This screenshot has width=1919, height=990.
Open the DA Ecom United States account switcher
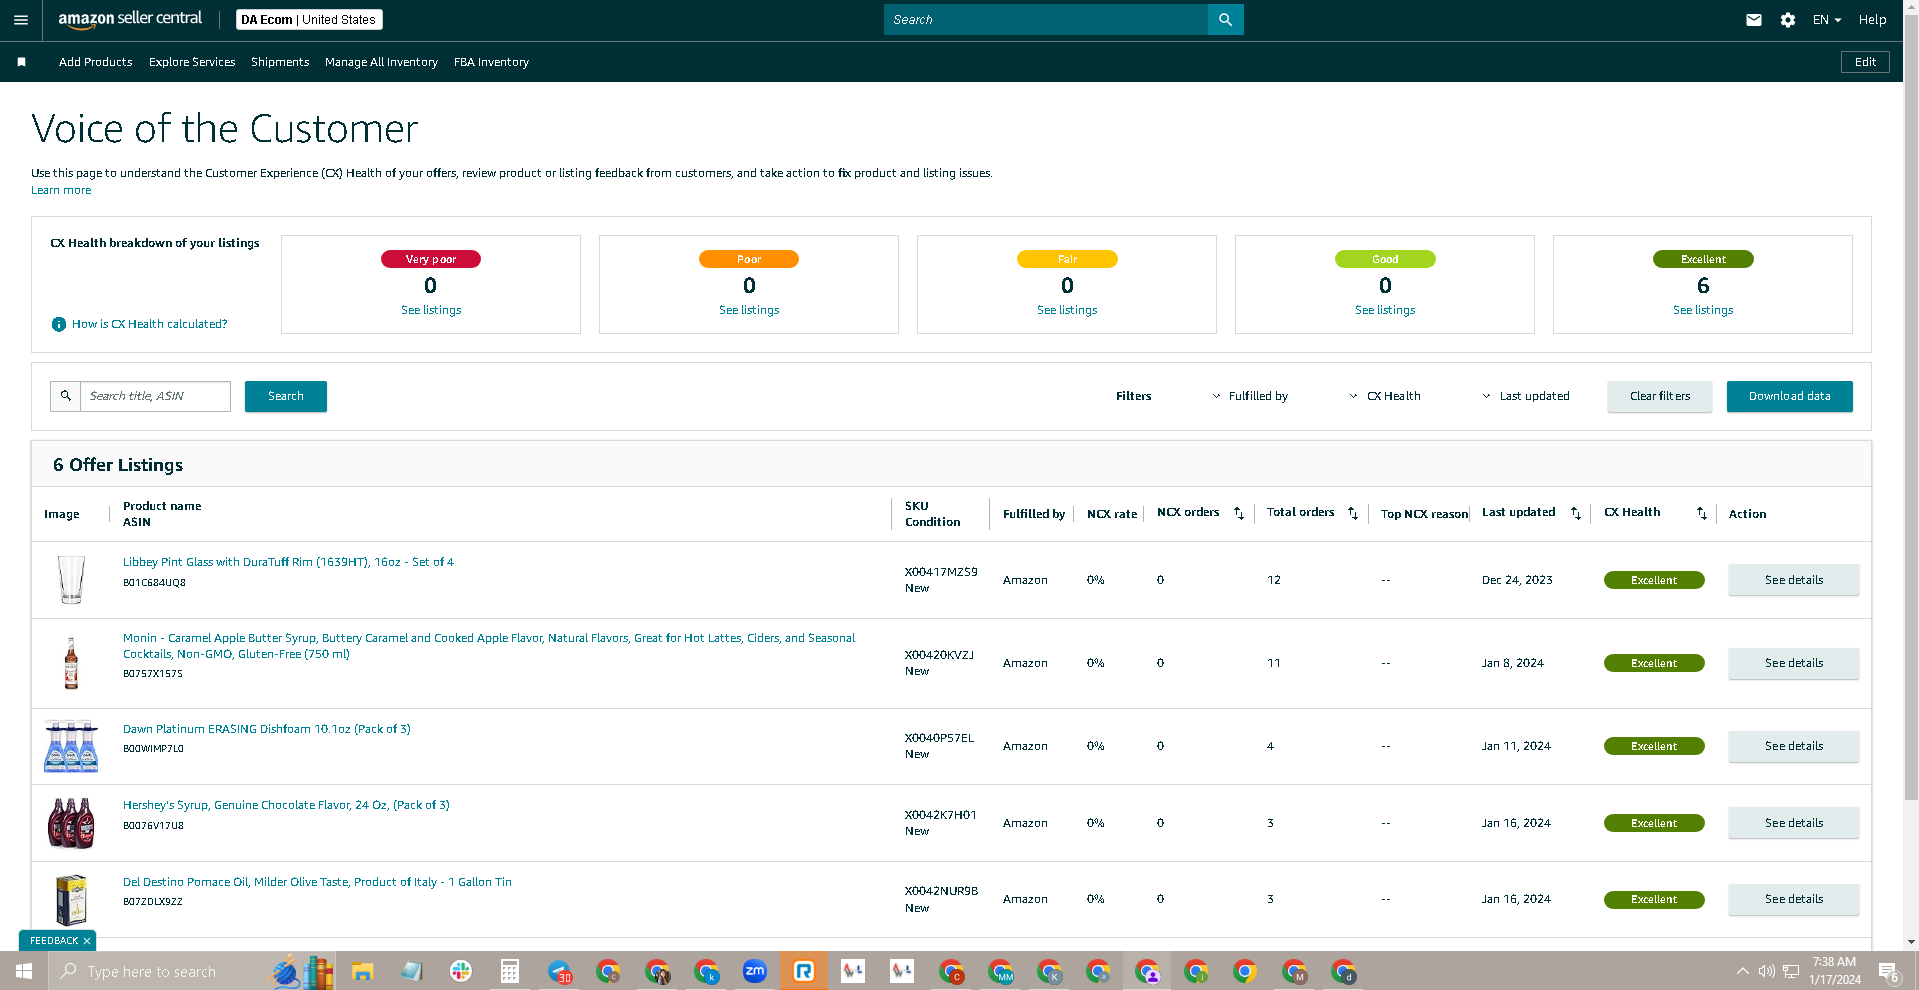click(x=309, y=20)
